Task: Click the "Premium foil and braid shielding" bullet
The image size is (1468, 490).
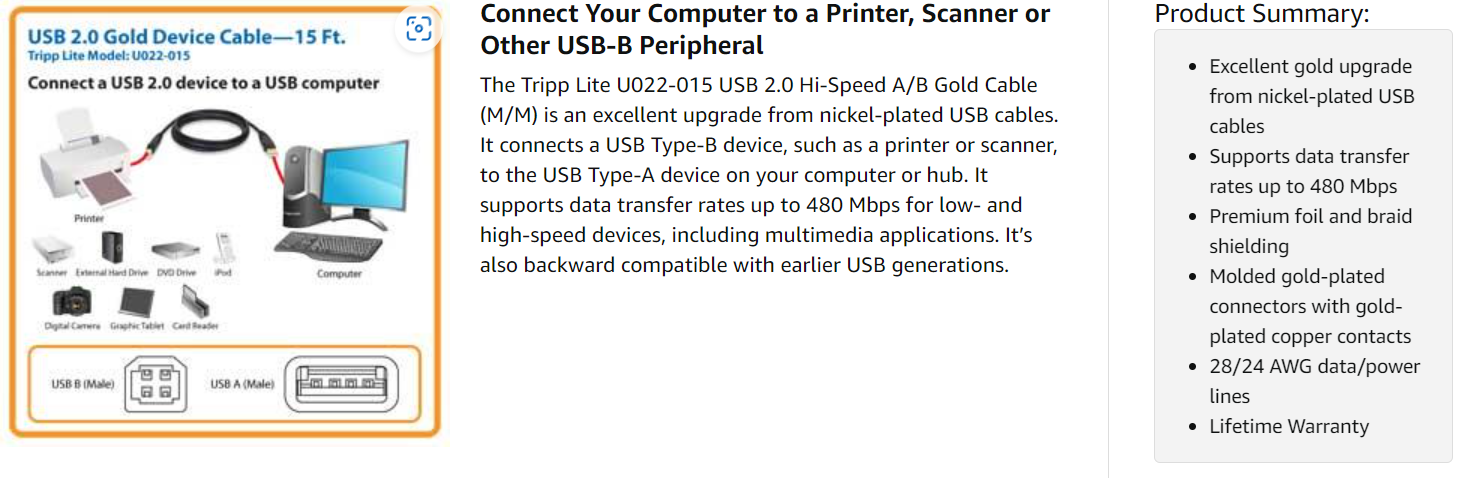Action: click(x=1310, y=231)
